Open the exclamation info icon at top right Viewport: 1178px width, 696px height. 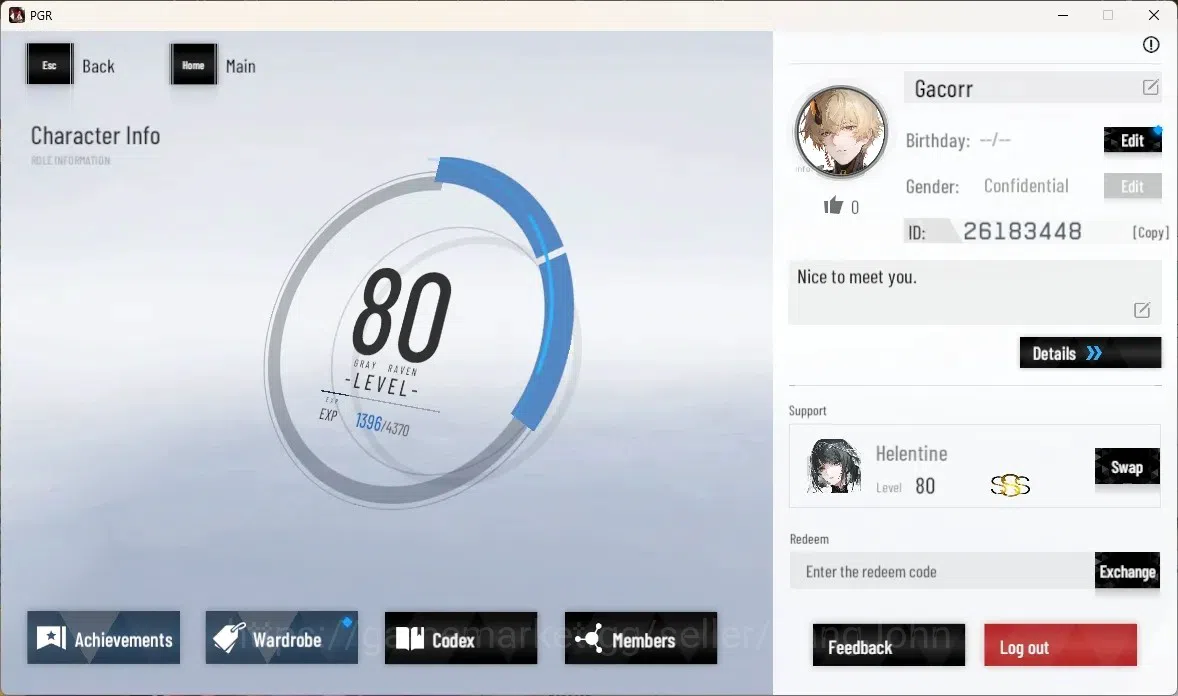(1150, 45)
